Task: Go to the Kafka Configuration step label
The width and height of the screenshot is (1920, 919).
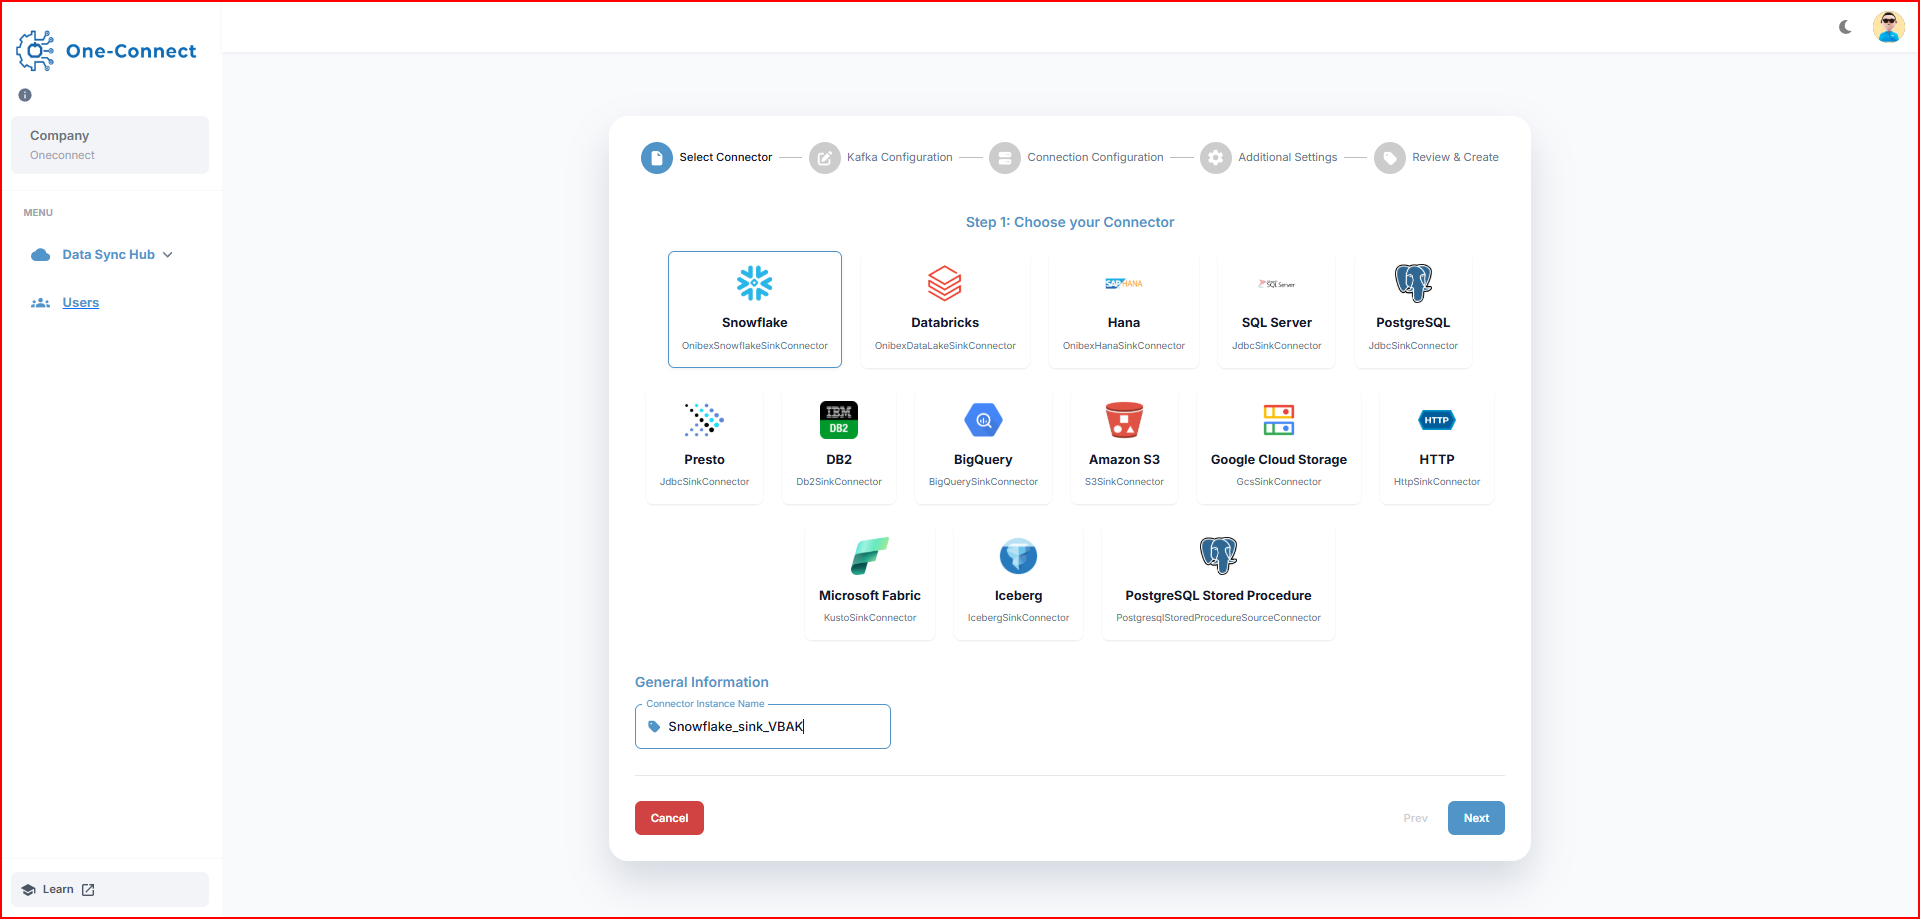Action: 900,158
